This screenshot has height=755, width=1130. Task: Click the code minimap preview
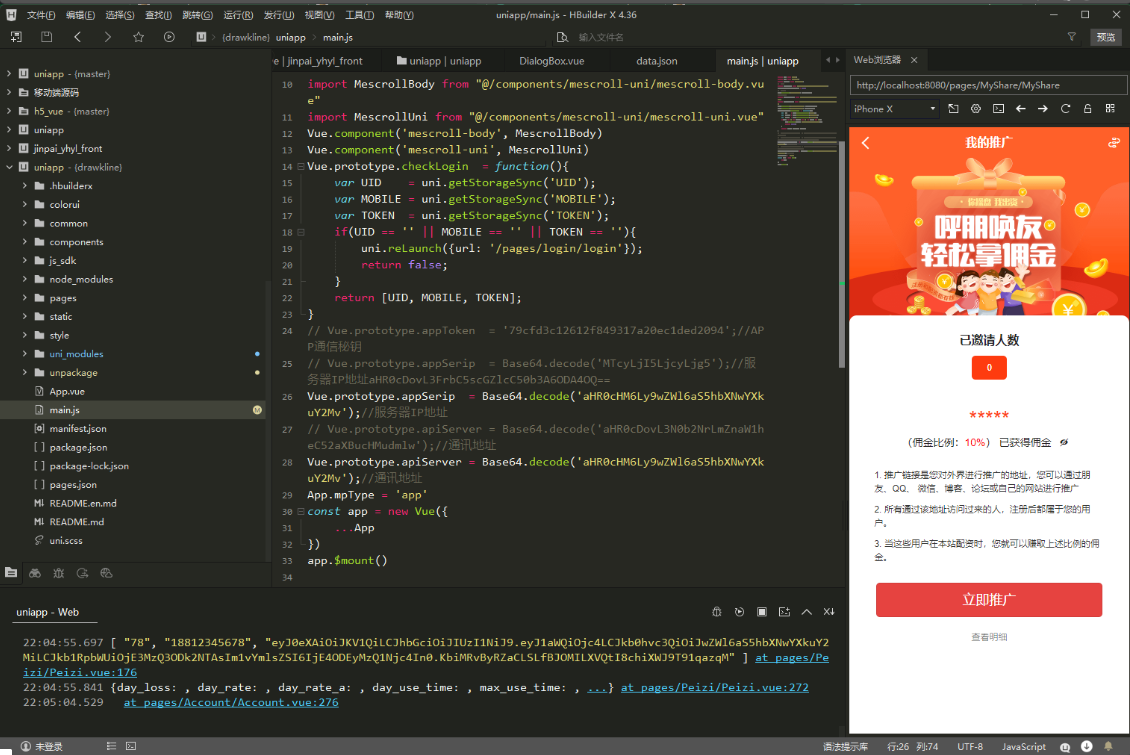click(x=806, y=121)
